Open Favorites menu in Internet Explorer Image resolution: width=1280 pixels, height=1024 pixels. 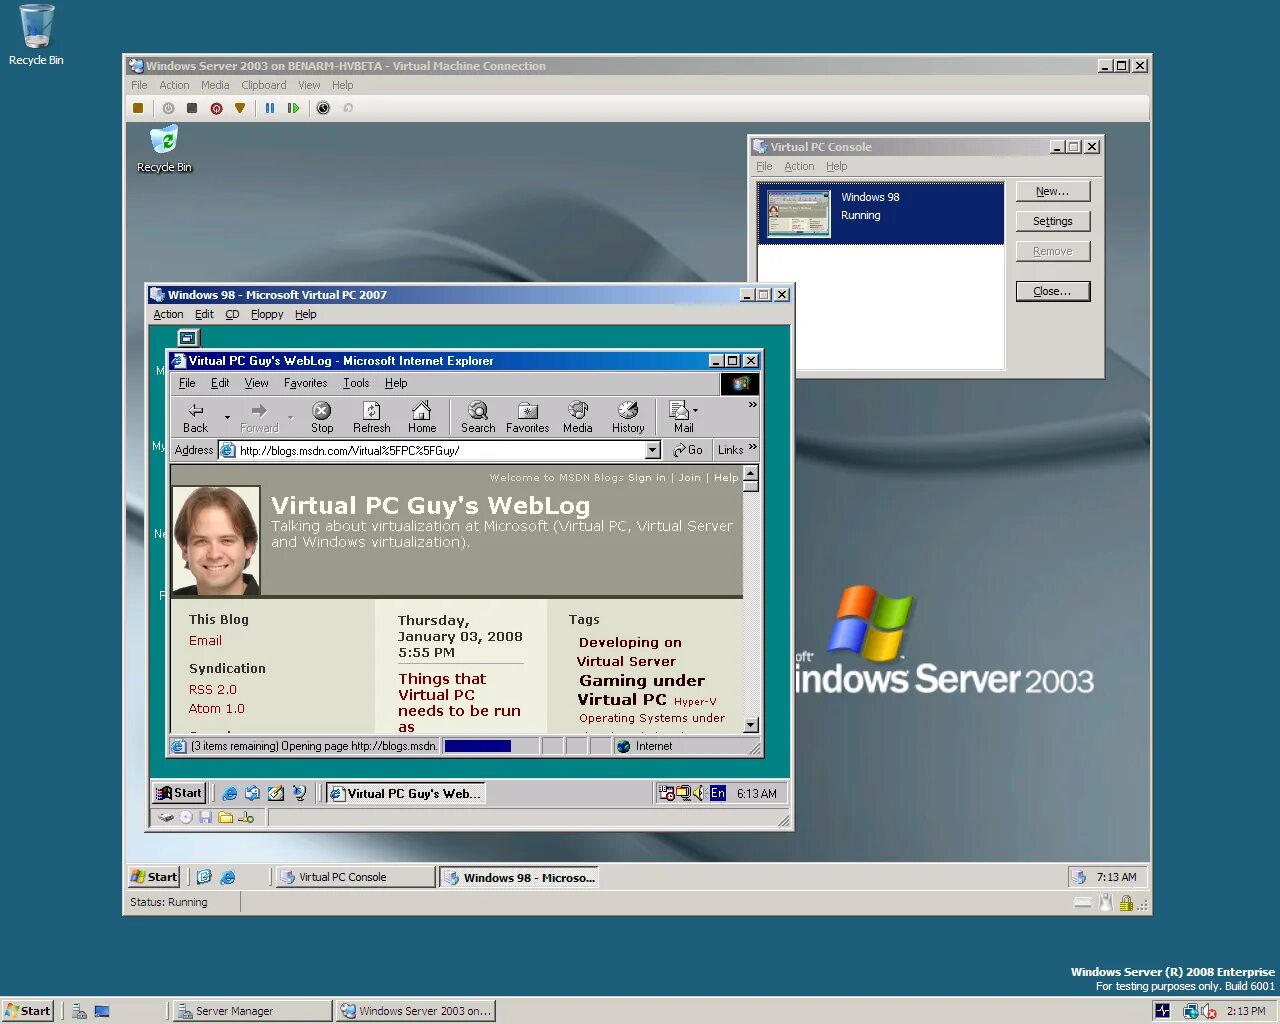[305, 383]
